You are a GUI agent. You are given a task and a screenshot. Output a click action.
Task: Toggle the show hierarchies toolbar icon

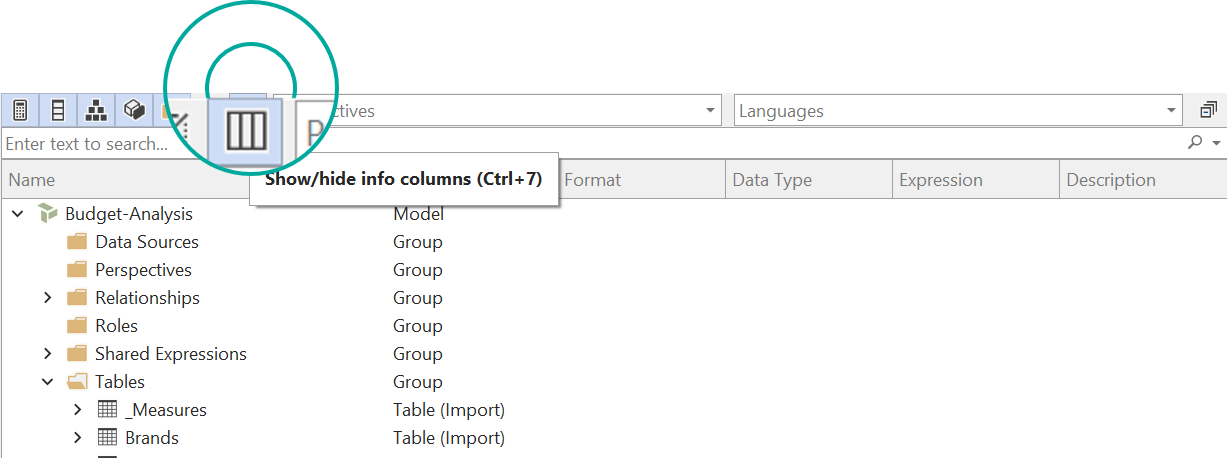[x=96, y=110]
